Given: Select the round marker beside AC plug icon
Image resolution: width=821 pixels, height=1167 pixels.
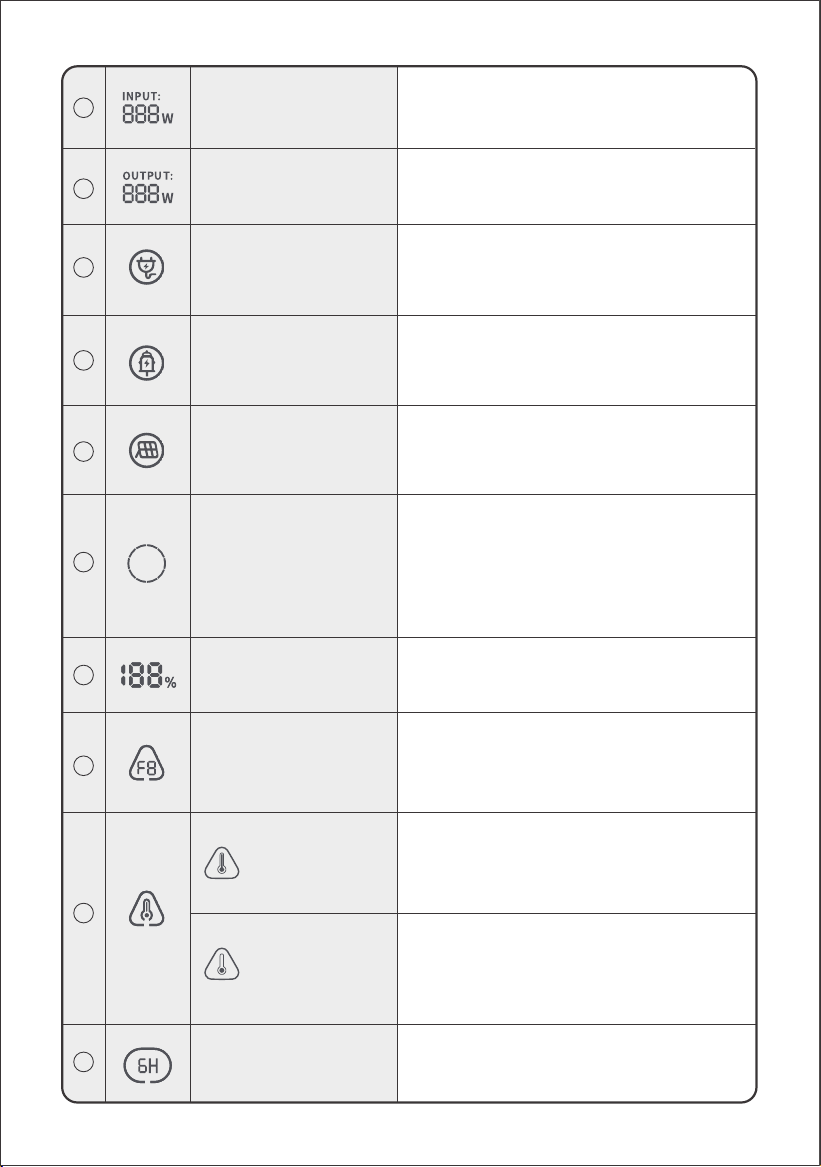Looking at the screenshot, I should 83,267.
